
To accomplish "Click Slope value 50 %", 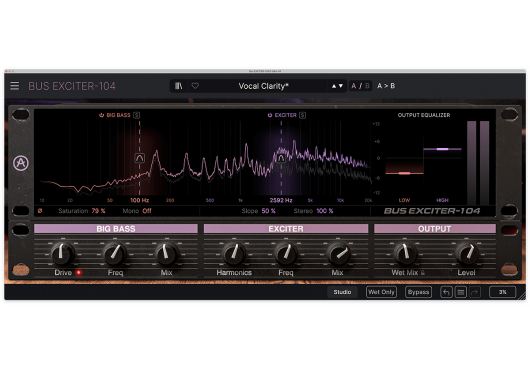I will (268, 211).
